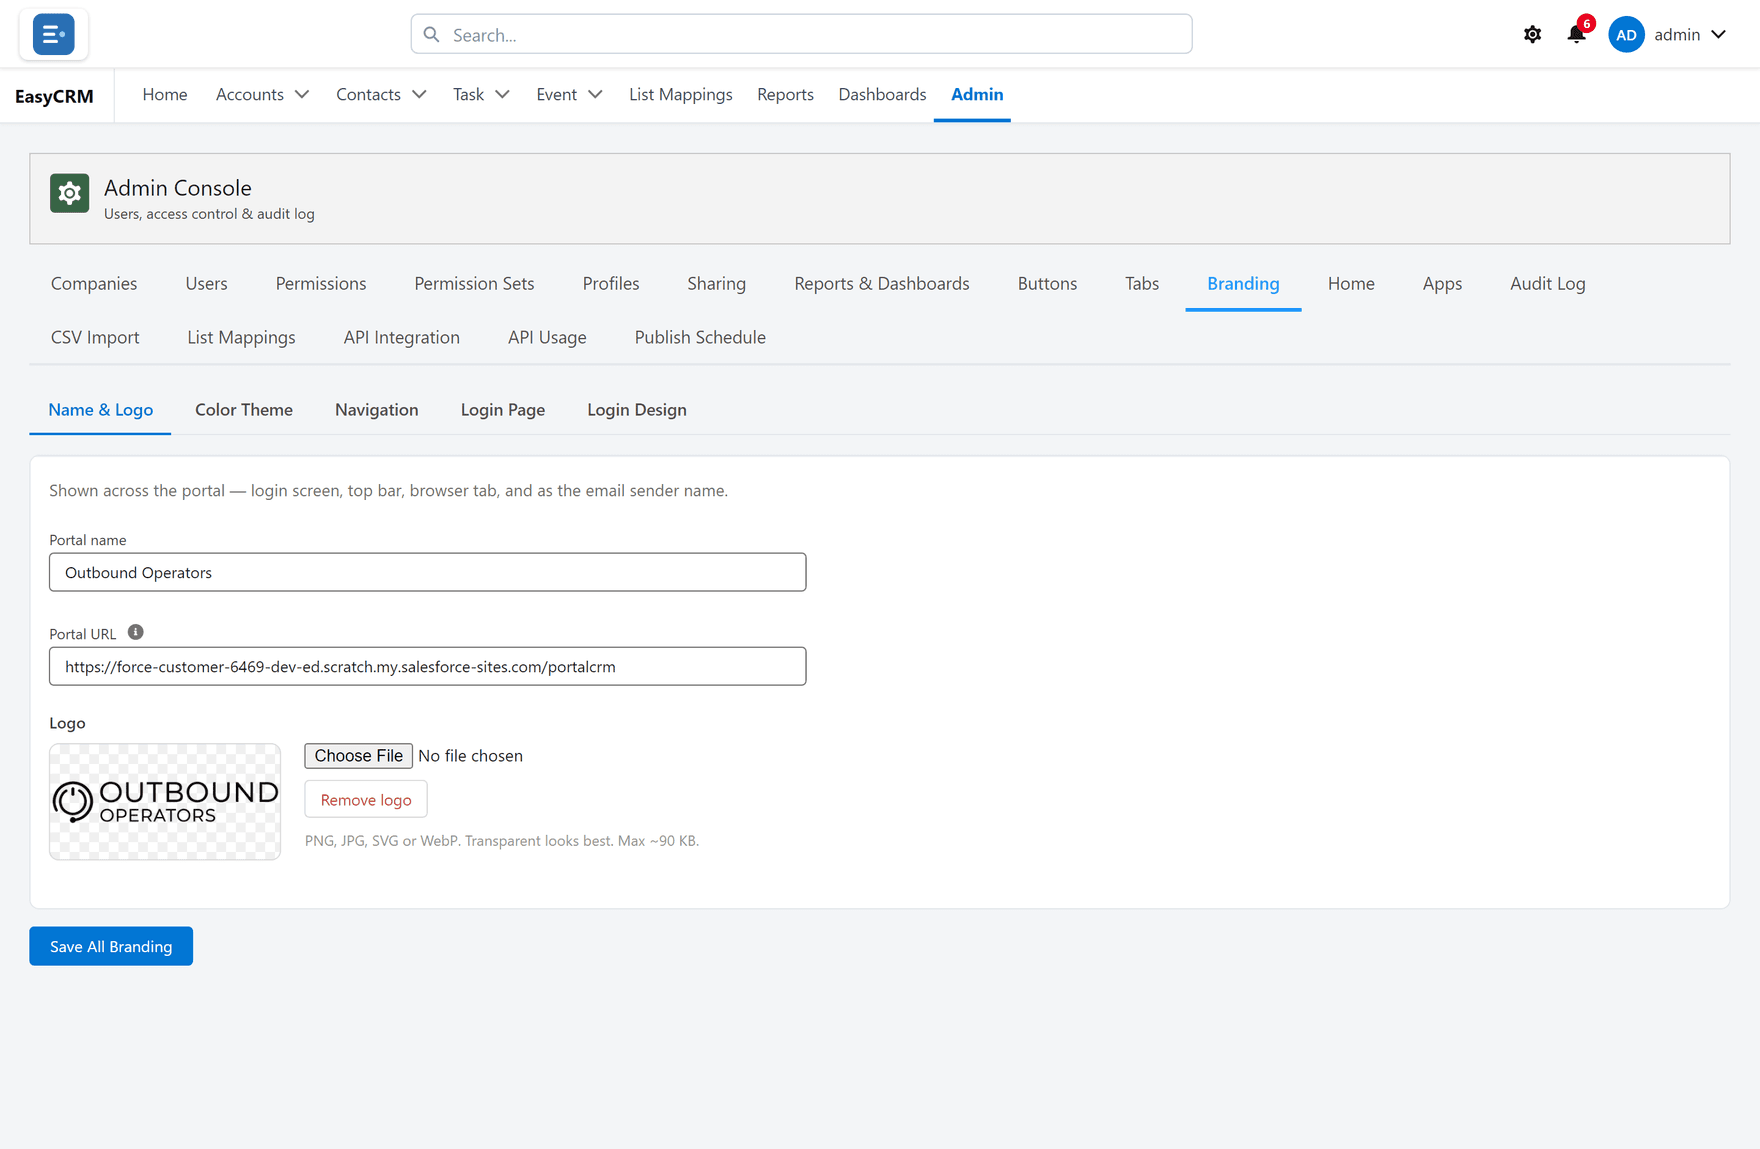Switch to the Color Theme sub-tab
1760x1149 pixels.
[x=244, y=409]
